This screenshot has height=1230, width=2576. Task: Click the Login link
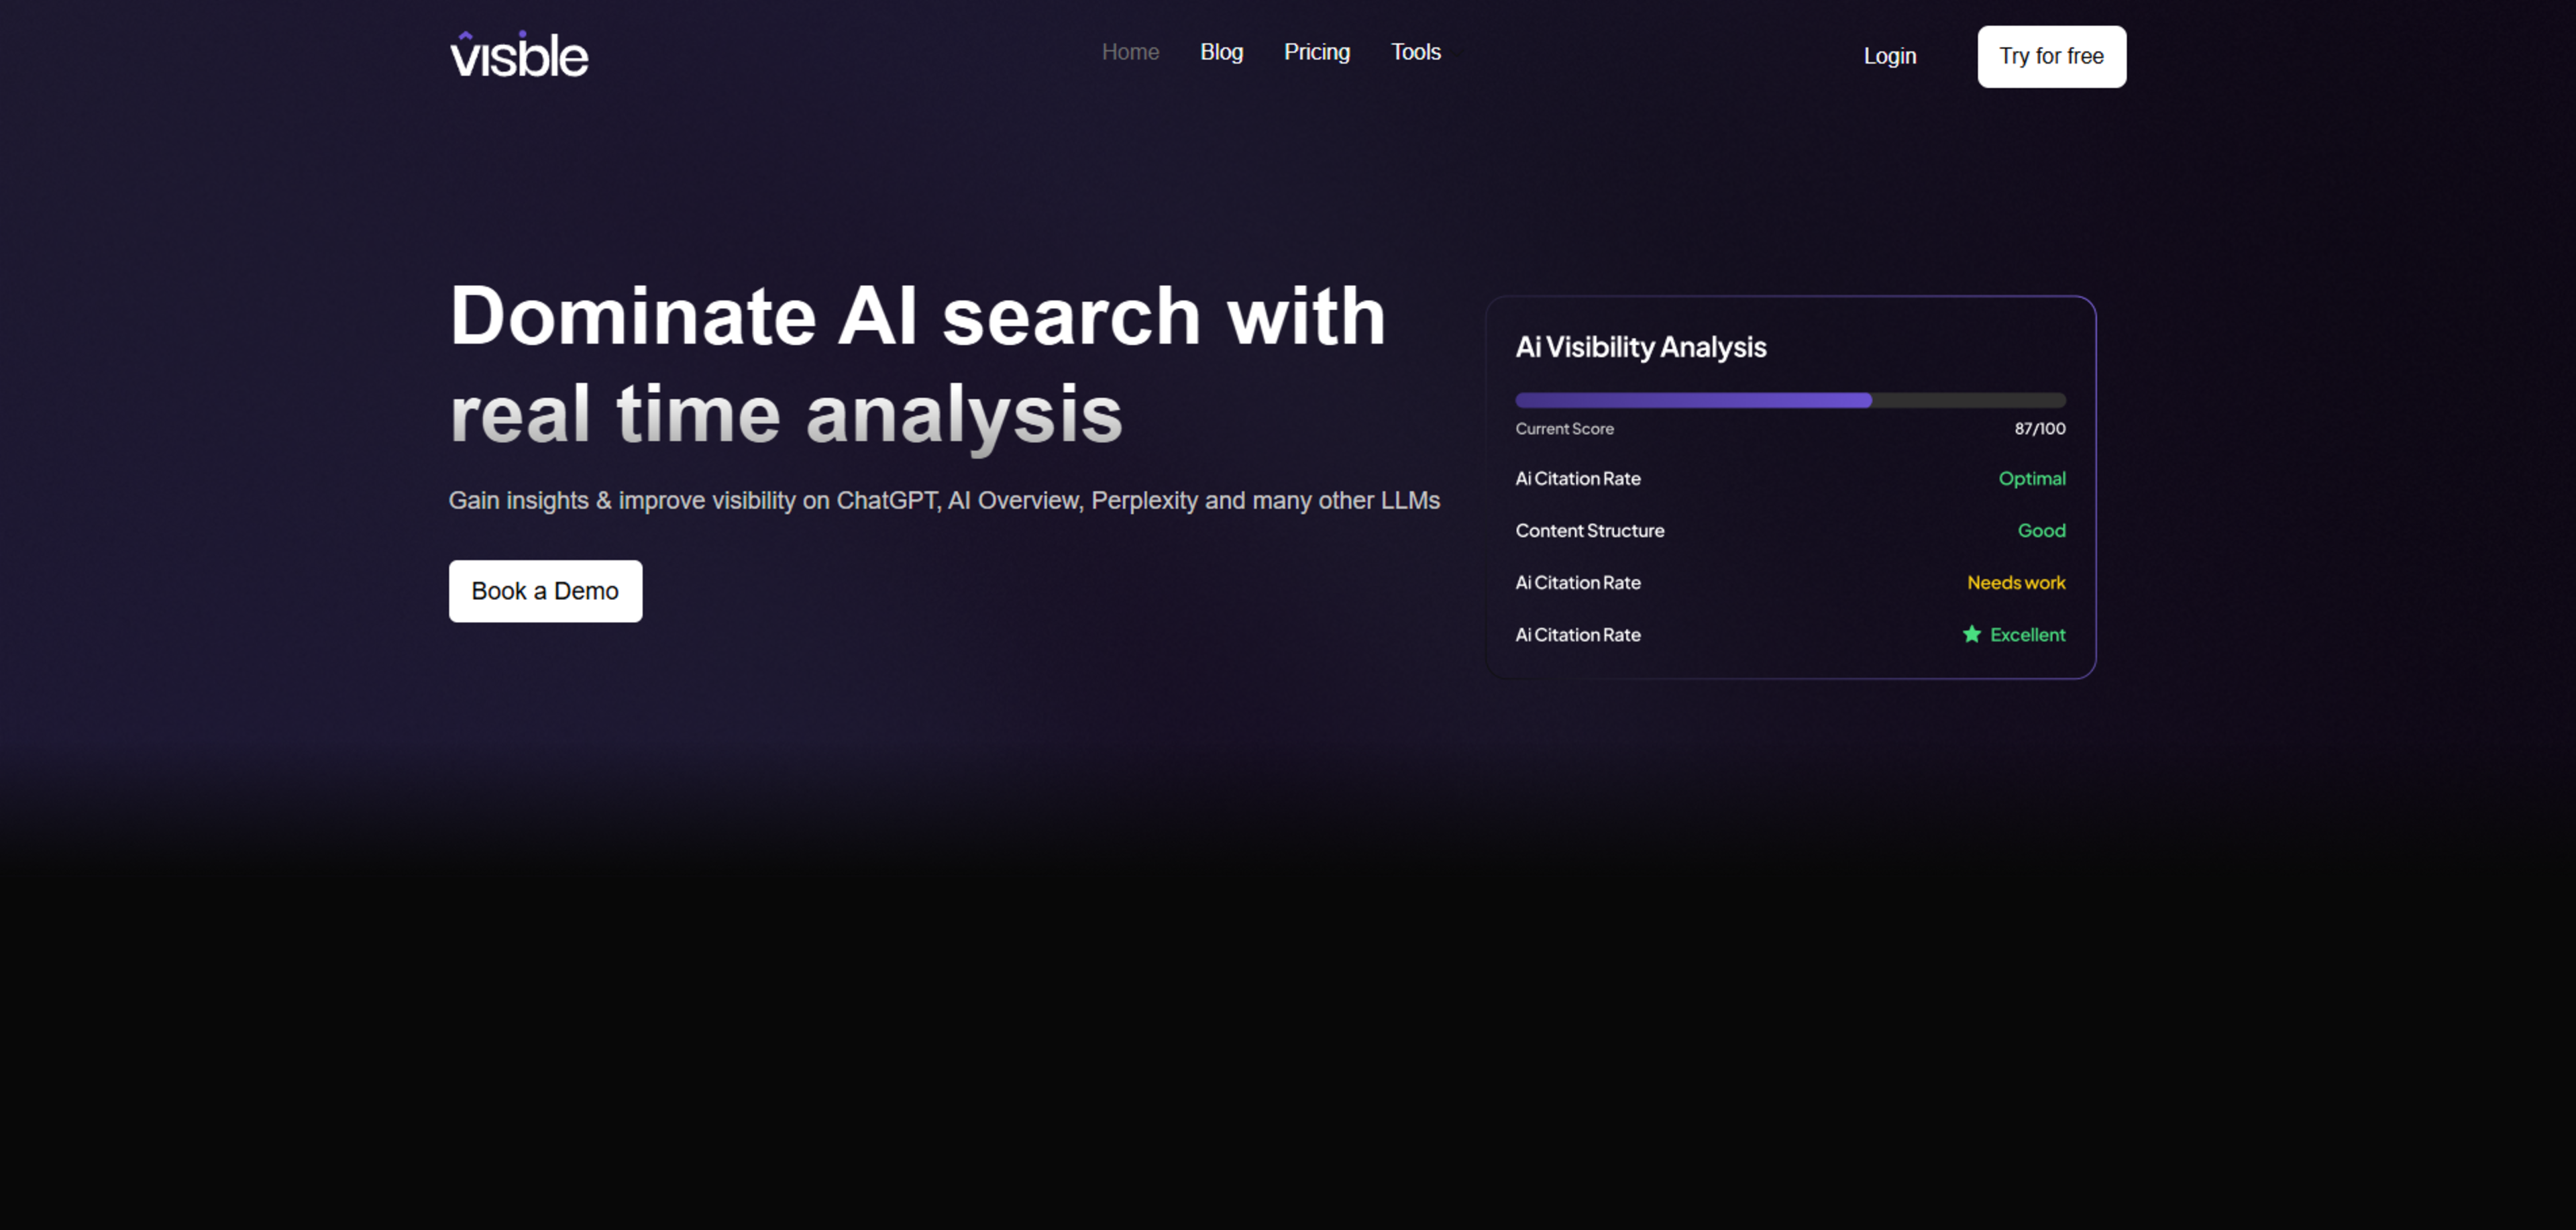pyautogui.click(x=1889, y=56)
